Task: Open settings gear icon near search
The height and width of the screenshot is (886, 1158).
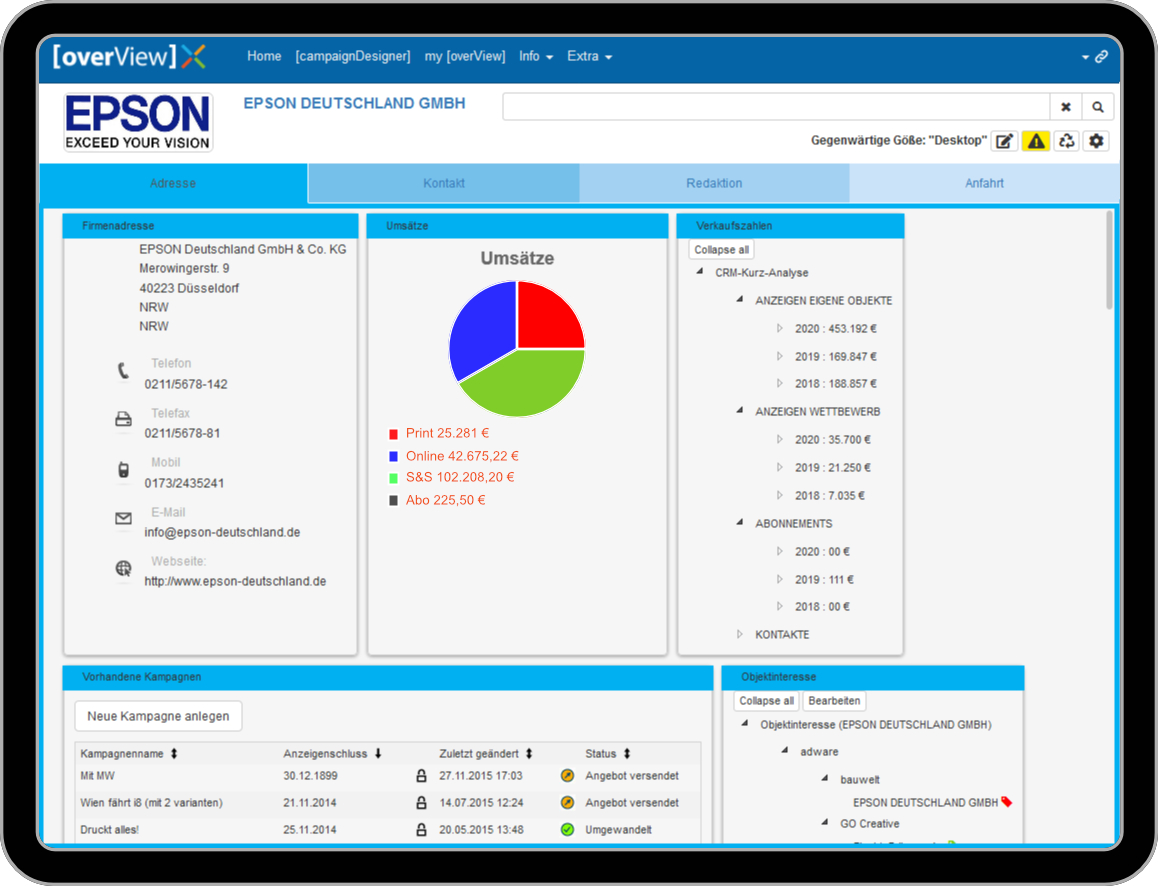Action: pos(1097,141)
